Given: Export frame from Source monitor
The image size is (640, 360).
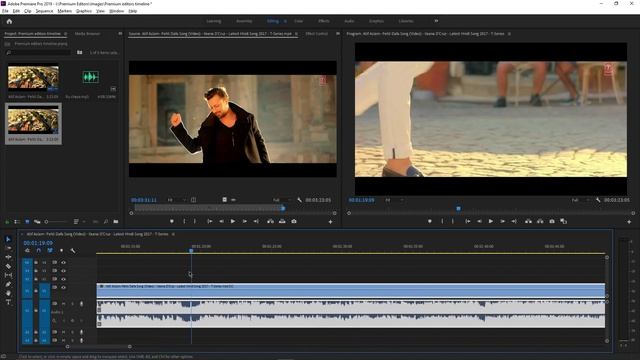Looking at the screenshot, I should click(x=294, y=221).
